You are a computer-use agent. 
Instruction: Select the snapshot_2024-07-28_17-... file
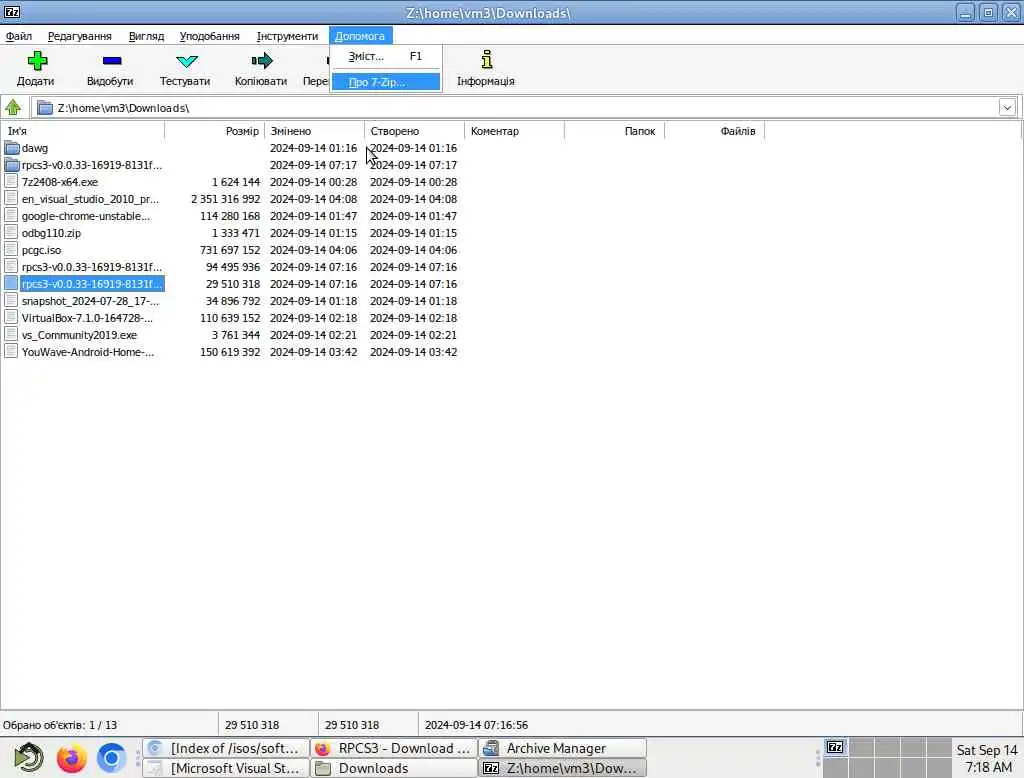click(90, 301)
